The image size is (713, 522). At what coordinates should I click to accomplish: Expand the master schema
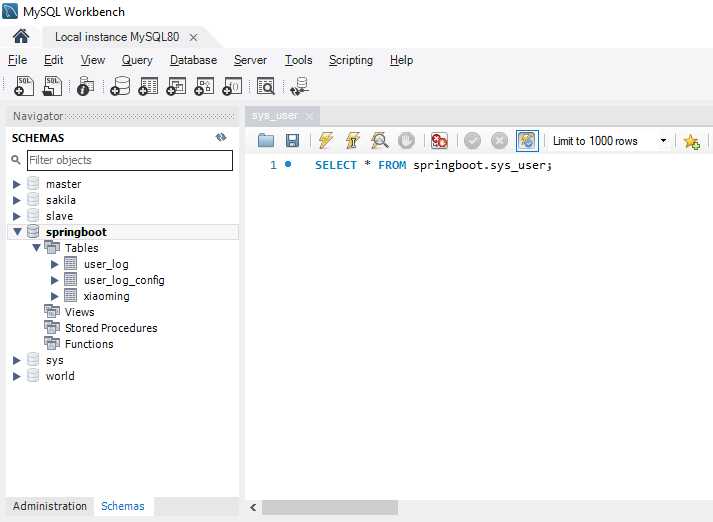click(x=17, y=184)
